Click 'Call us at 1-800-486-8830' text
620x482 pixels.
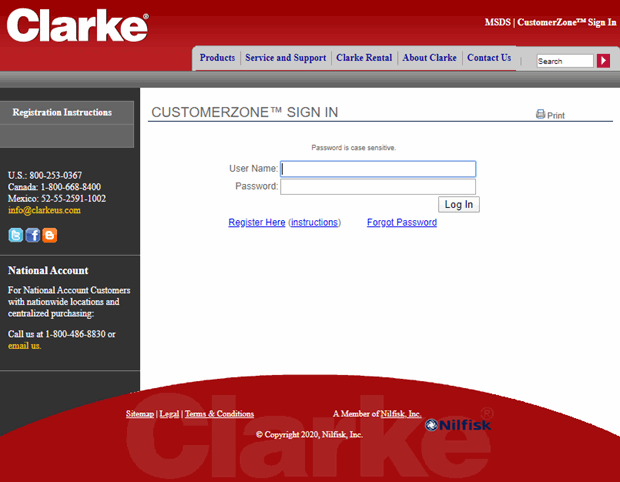tap(57, 334)
